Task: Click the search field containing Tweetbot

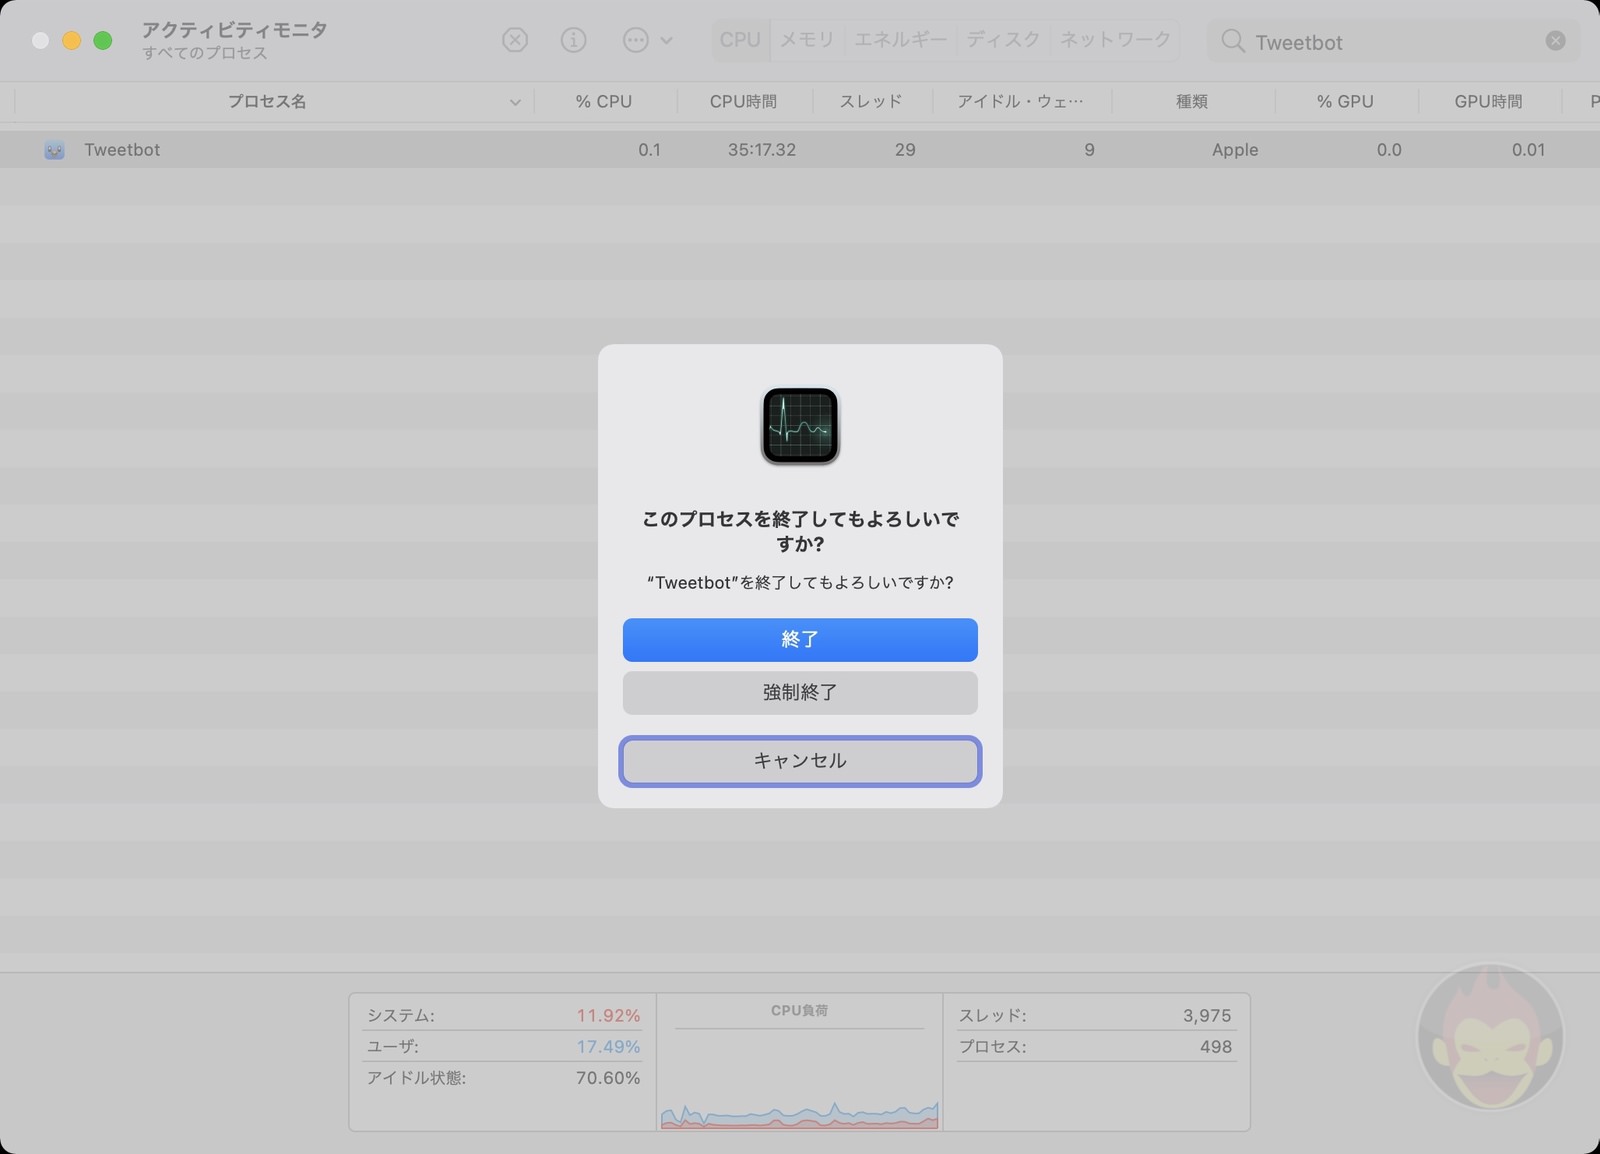Action: pyautogui.click(x=1394, y=41)
